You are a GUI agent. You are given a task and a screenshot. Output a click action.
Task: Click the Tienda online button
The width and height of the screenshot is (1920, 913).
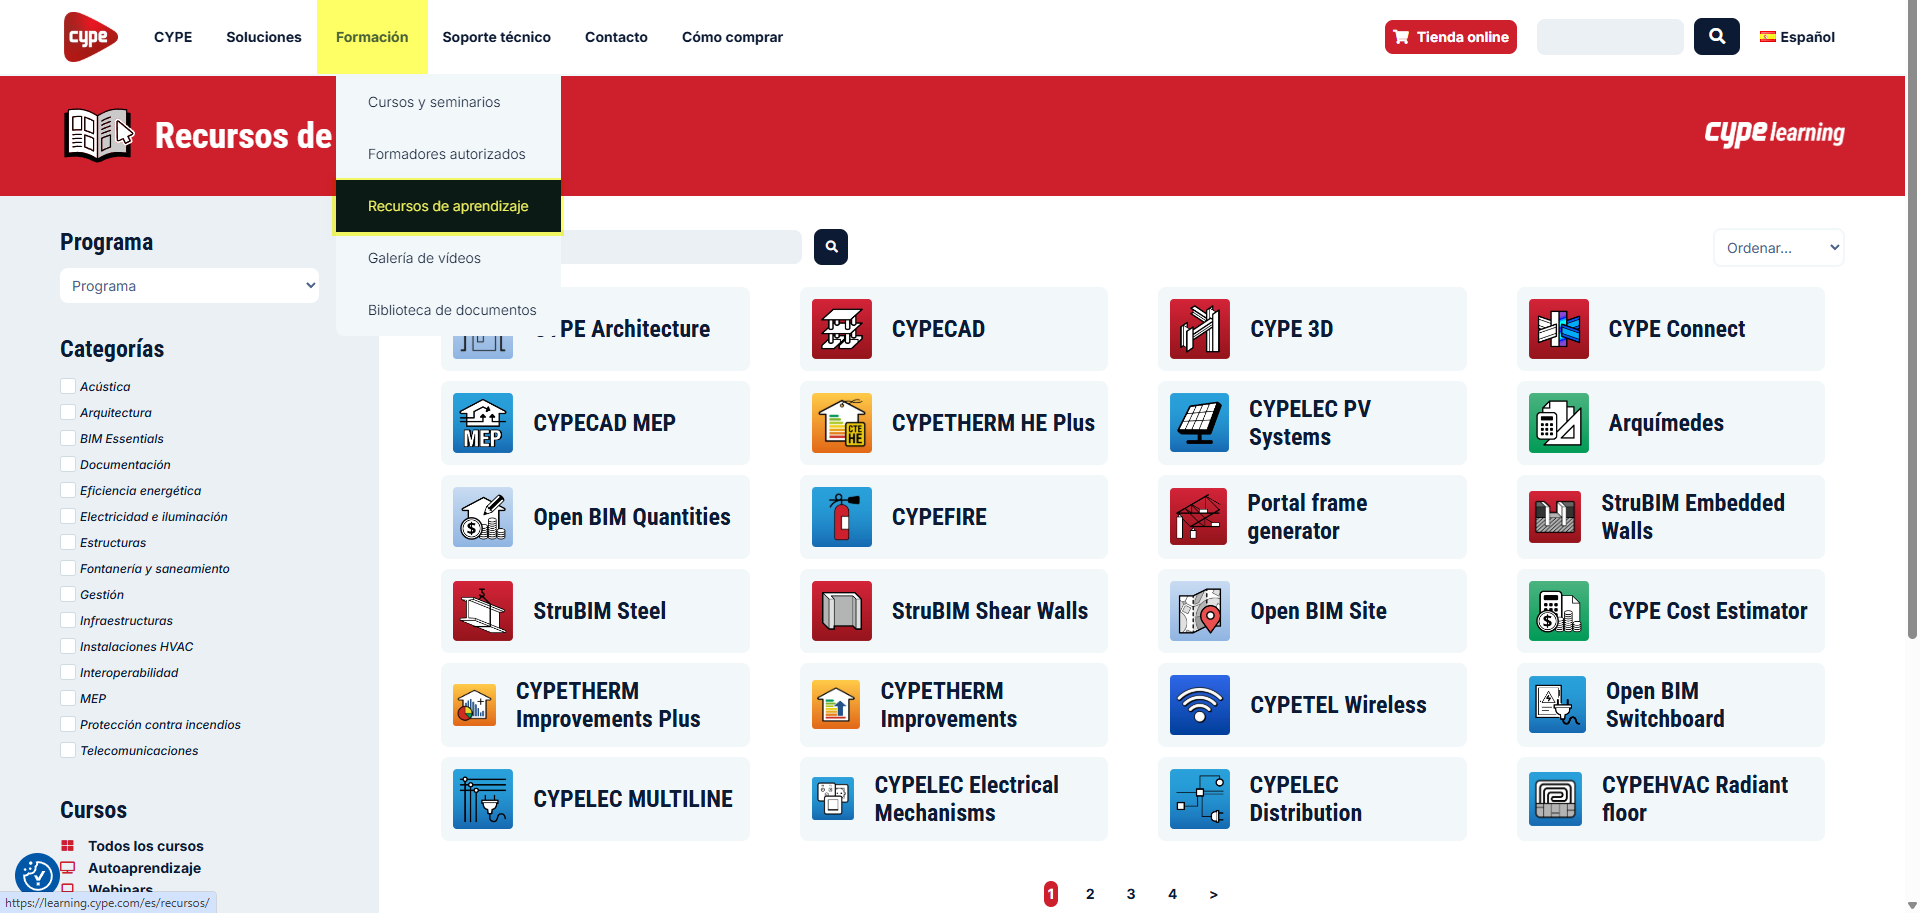(x=1450, y=37)
